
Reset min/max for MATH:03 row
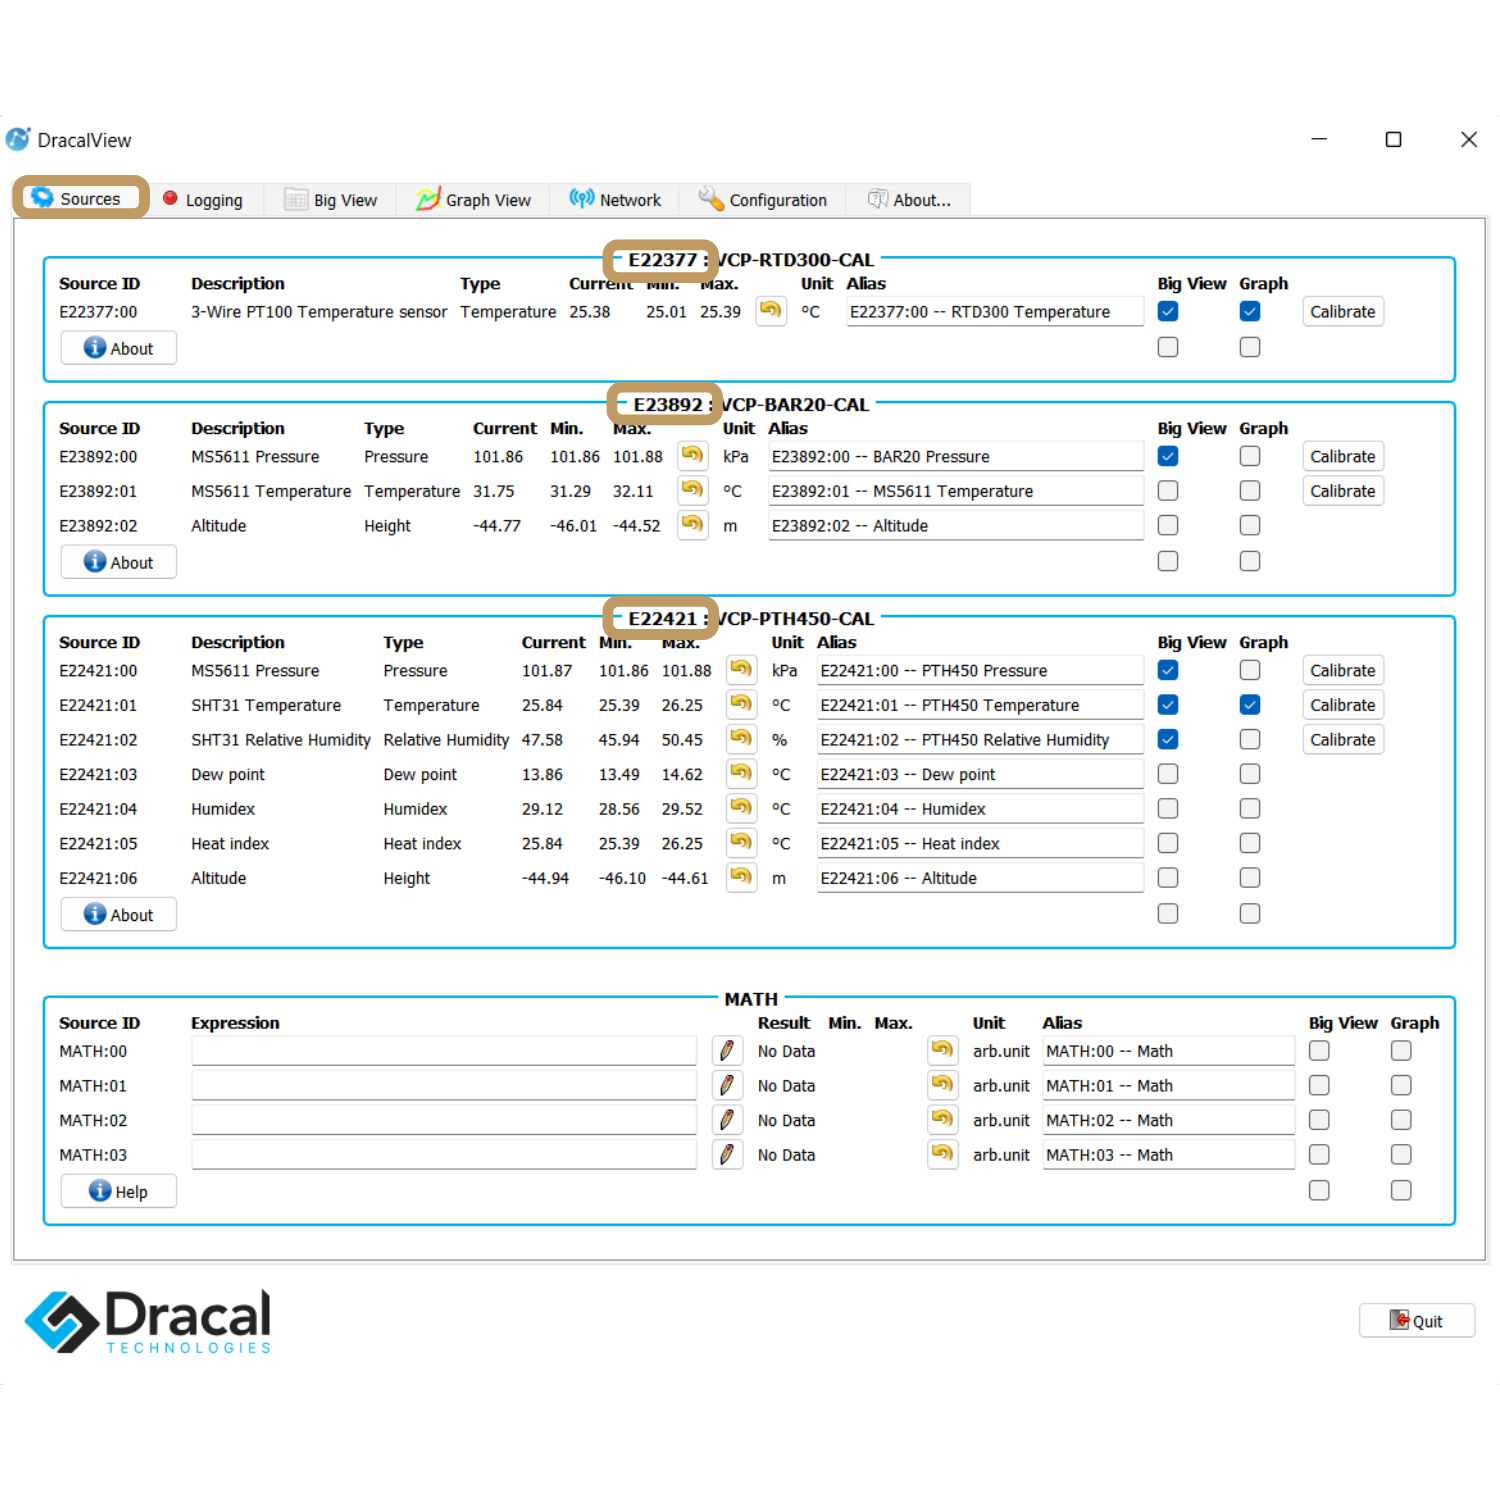coord(942,1154)
